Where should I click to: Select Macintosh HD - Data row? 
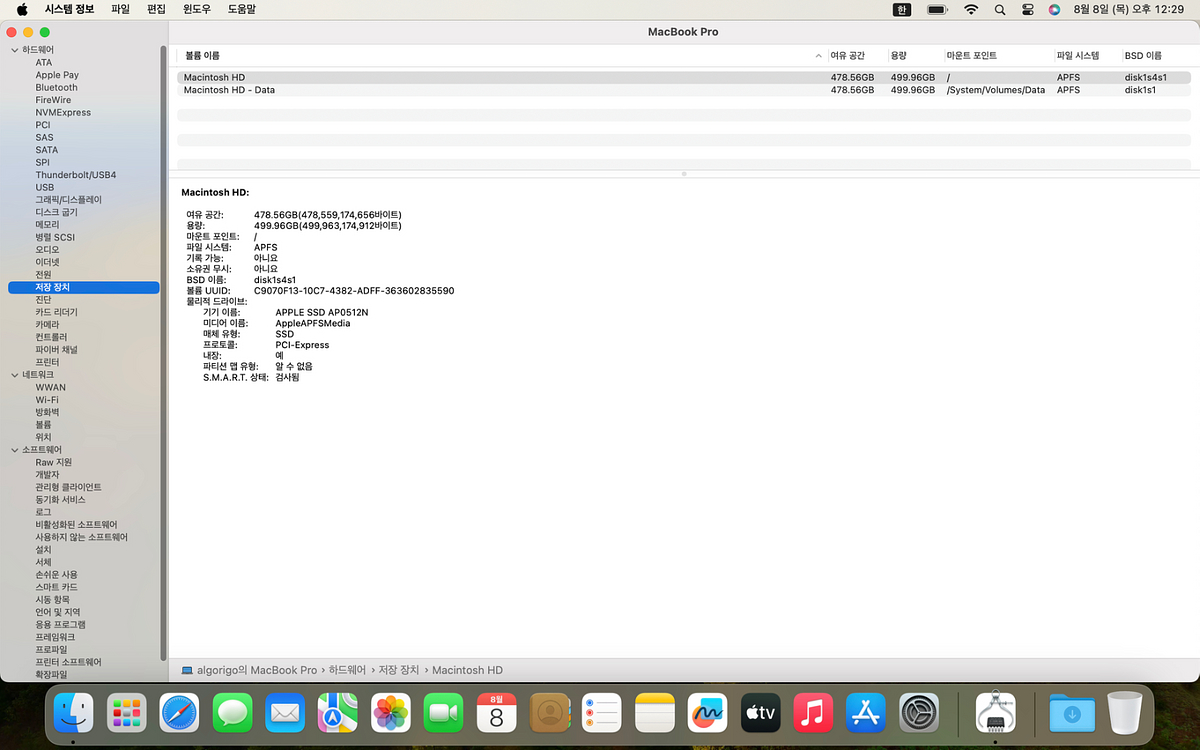(684, 90)
